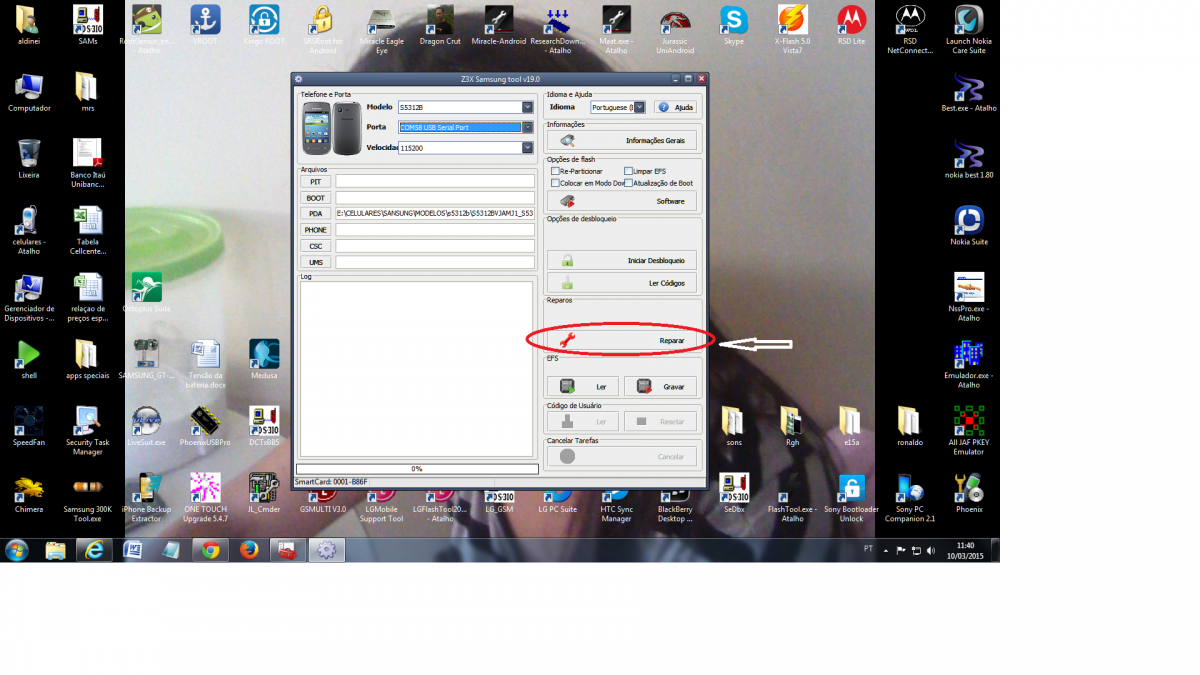Select the VROOT anchor desktop icon

[x=206, y=27]
